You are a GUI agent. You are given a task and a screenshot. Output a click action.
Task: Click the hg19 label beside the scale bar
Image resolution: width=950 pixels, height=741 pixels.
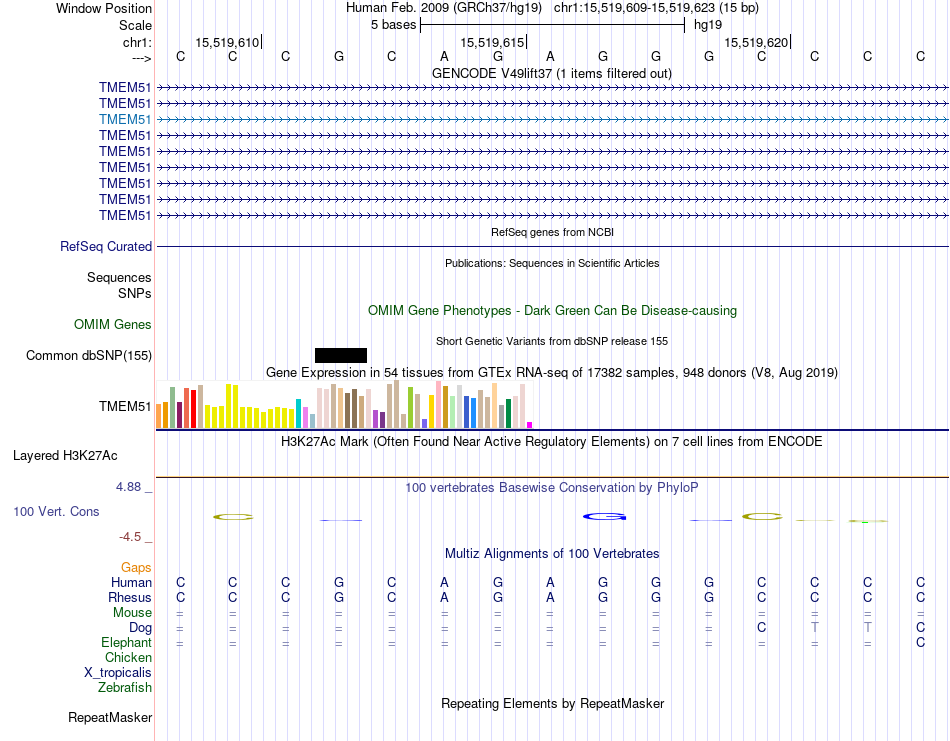tap(708, 25)
